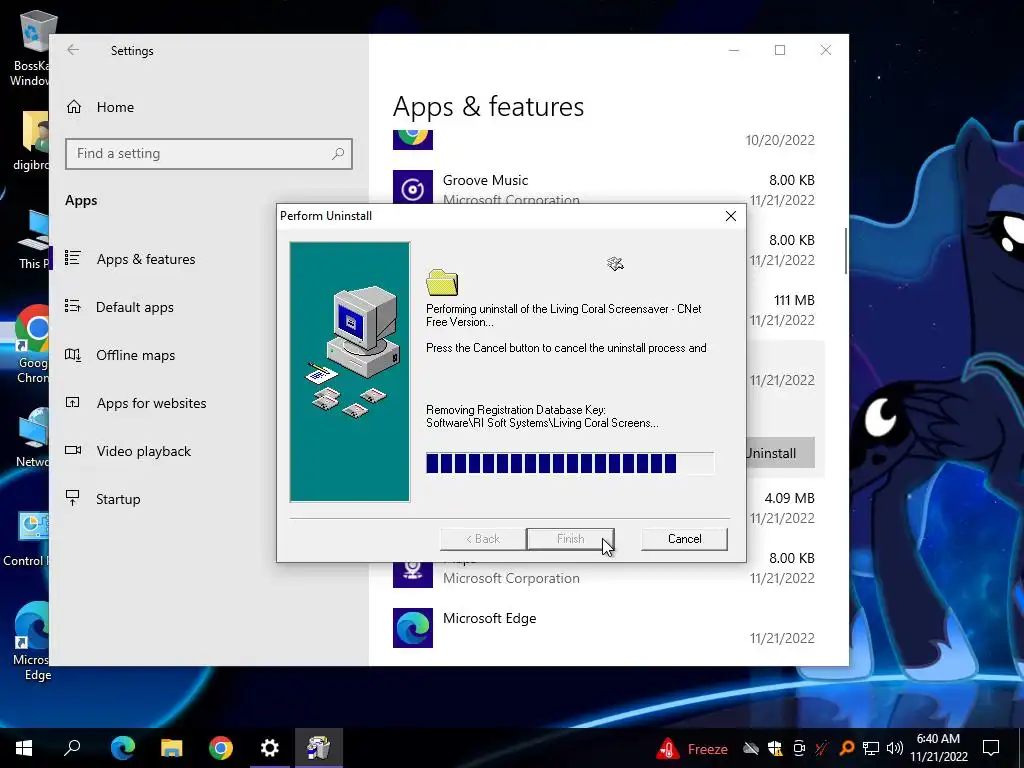
Task: Open the clock showing 6:40 AM
Action: click(938, 748)
